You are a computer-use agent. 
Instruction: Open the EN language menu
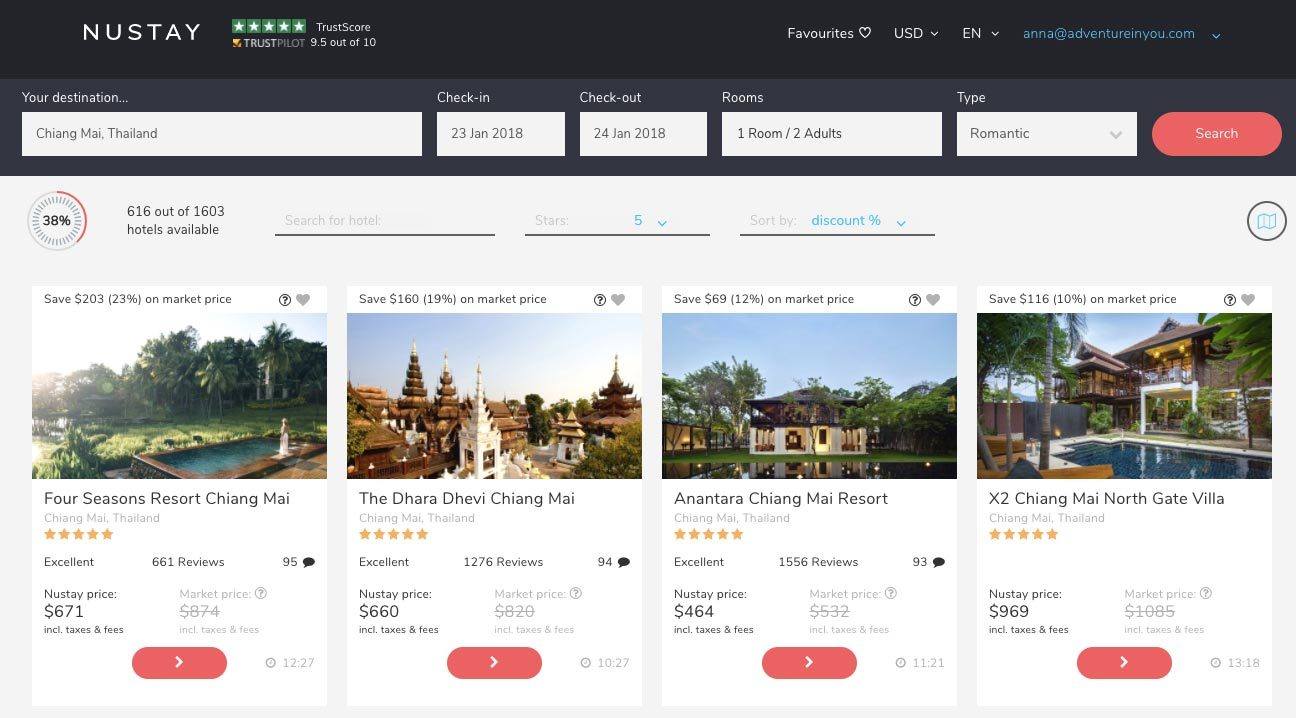[x=978, y=33]
